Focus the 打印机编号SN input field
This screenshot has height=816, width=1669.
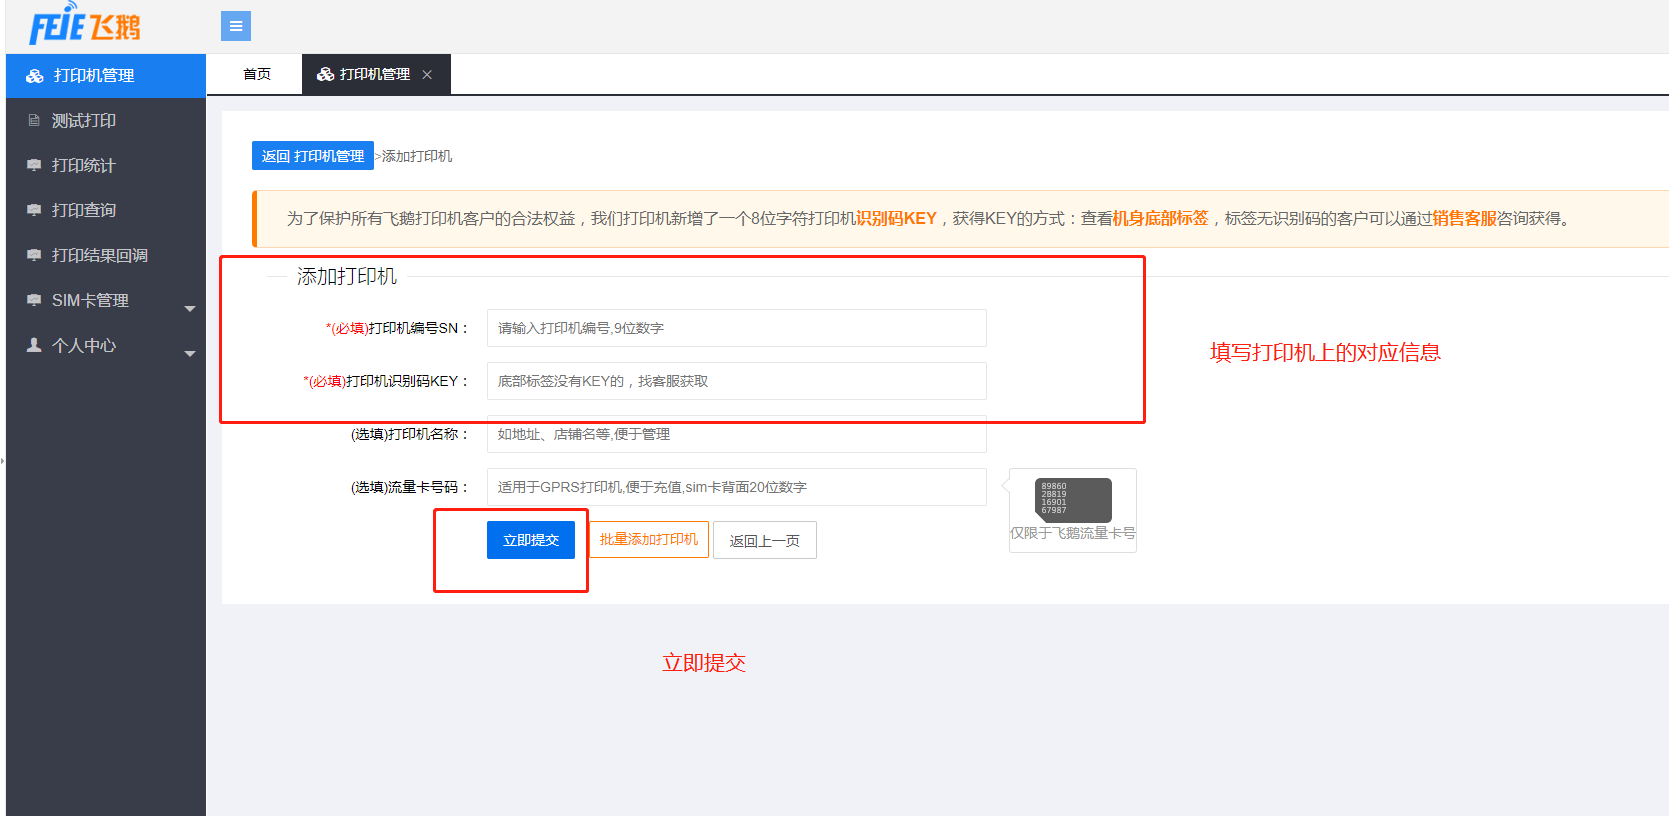[736, 328]
